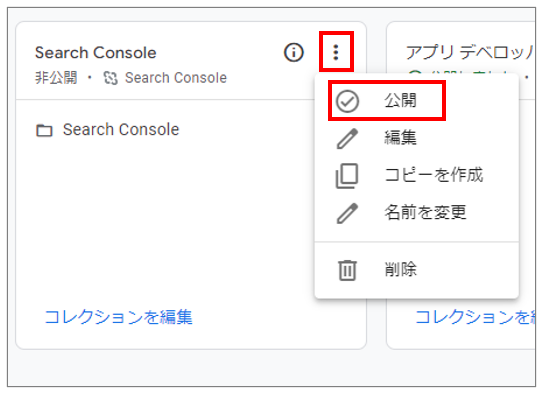The height and width of the screenshot is (396, 545).
Task: Click the link icon beside the Search Console subtitle
Action: 111,78
